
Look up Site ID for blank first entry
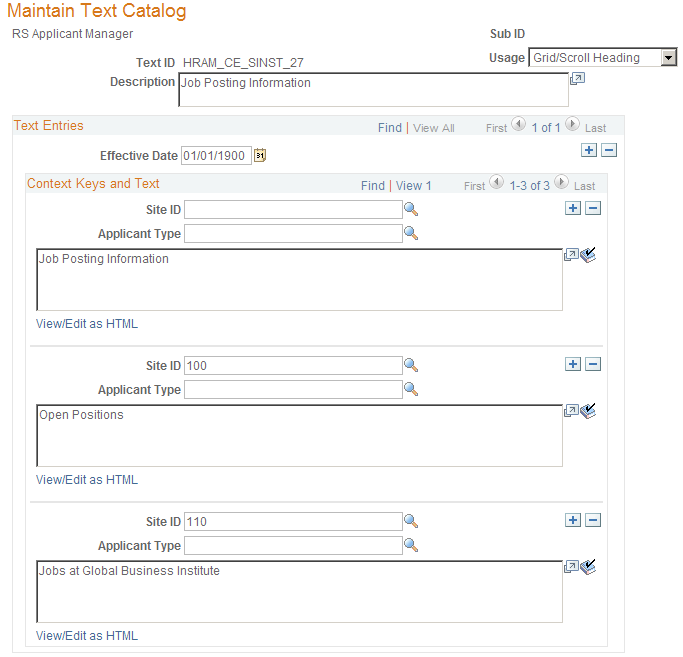[x=411, y=210]
